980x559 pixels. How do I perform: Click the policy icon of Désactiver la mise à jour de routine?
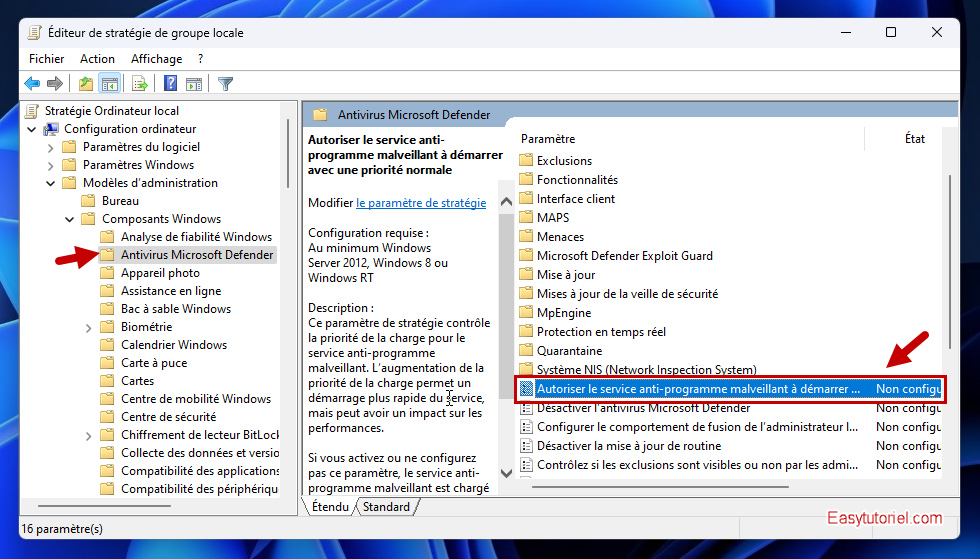pyautogui.click(x=526, y=446)
